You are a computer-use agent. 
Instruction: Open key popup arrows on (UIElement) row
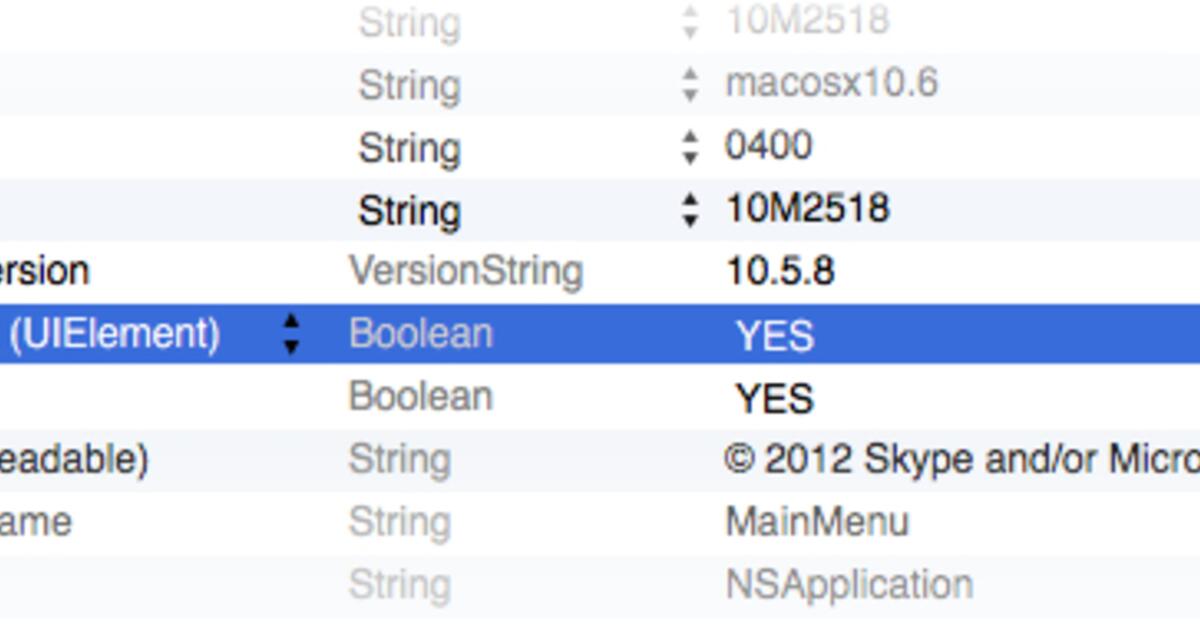click(291, 334)
